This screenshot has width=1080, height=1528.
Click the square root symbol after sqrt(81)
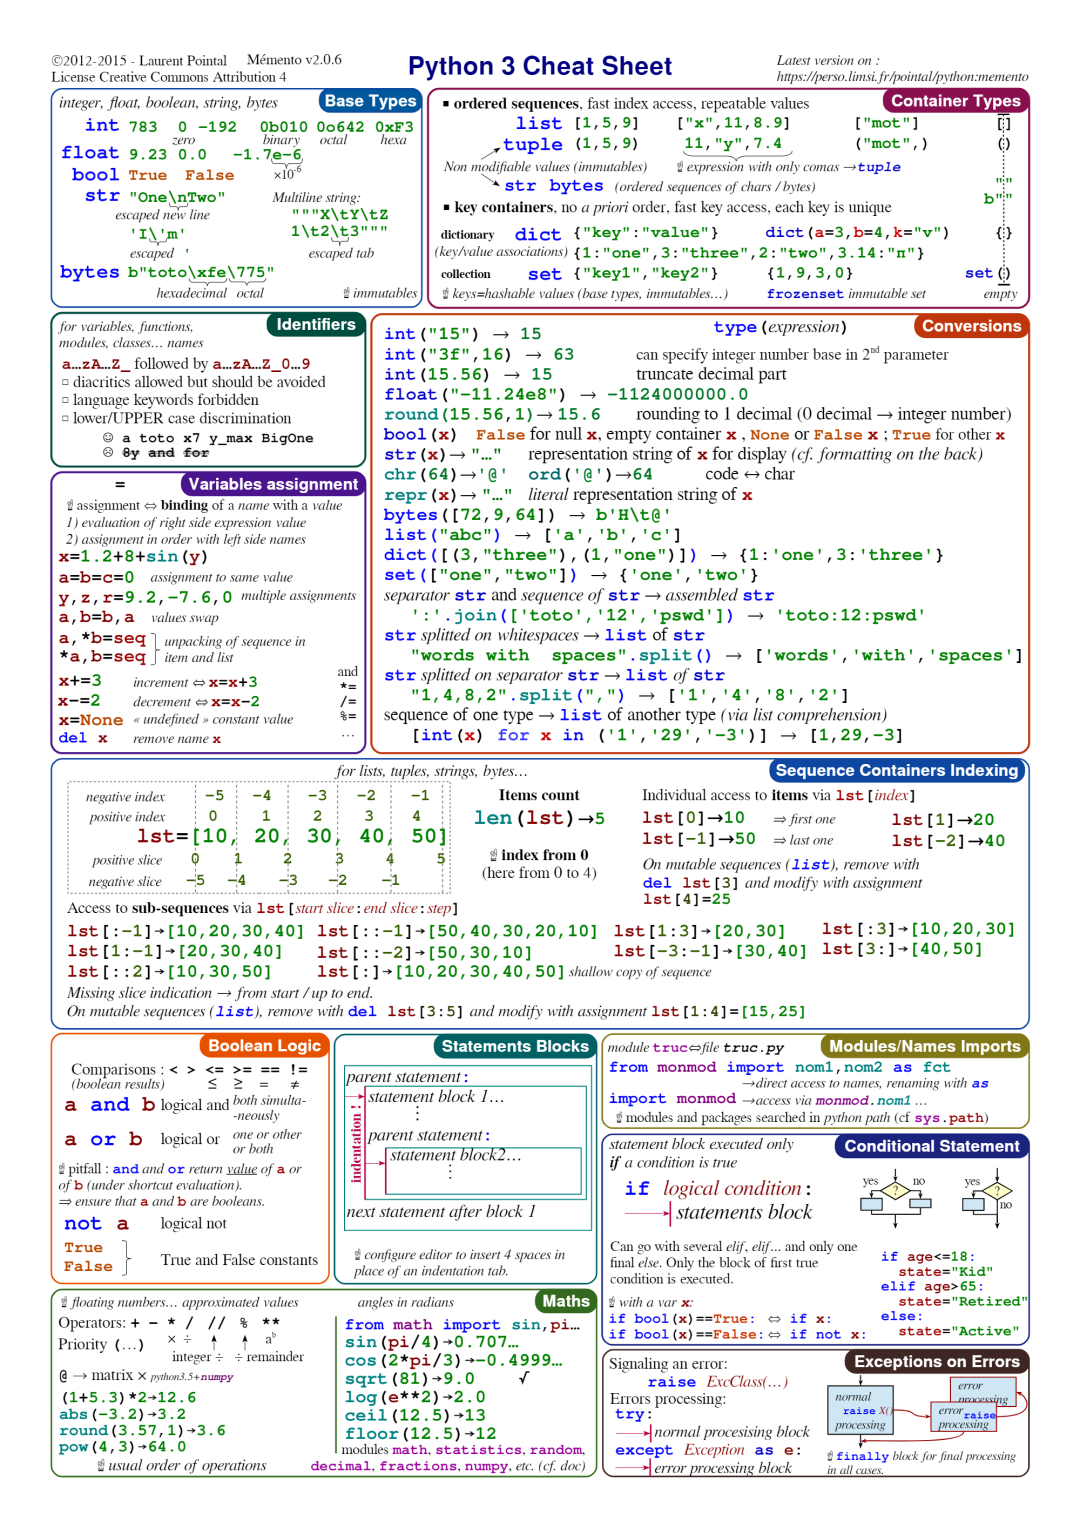[523, 1377]
